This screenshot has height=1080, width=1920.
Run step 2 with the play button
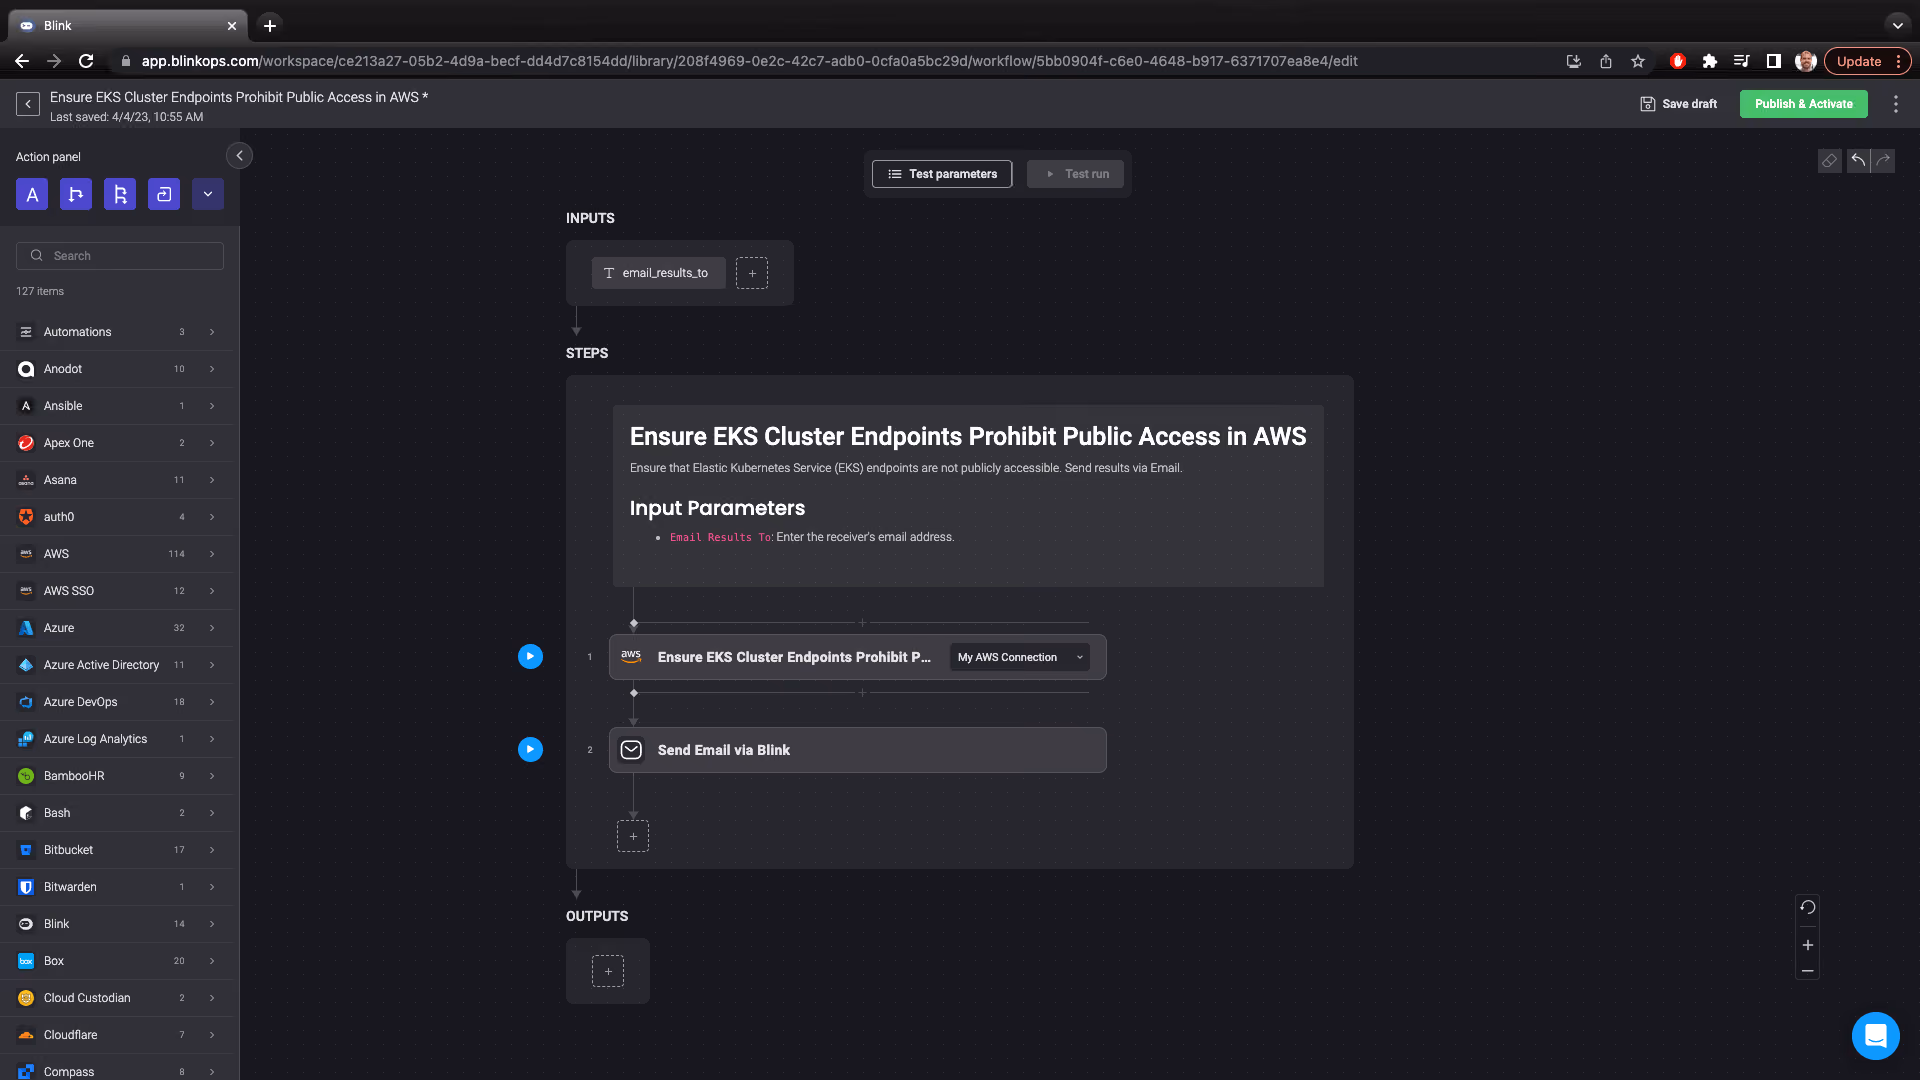click(x=530, y=750)
